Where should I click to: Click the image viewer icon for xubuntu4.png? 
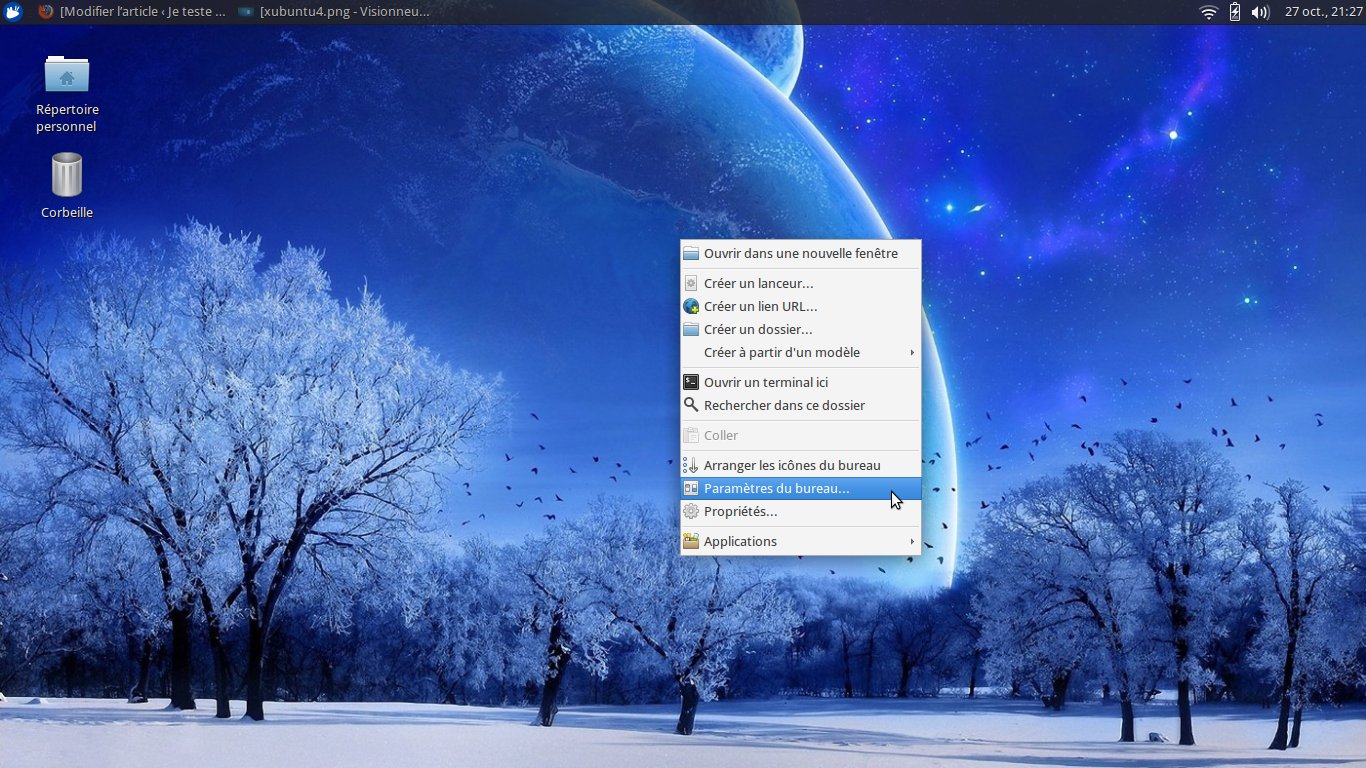pos(245,12)
